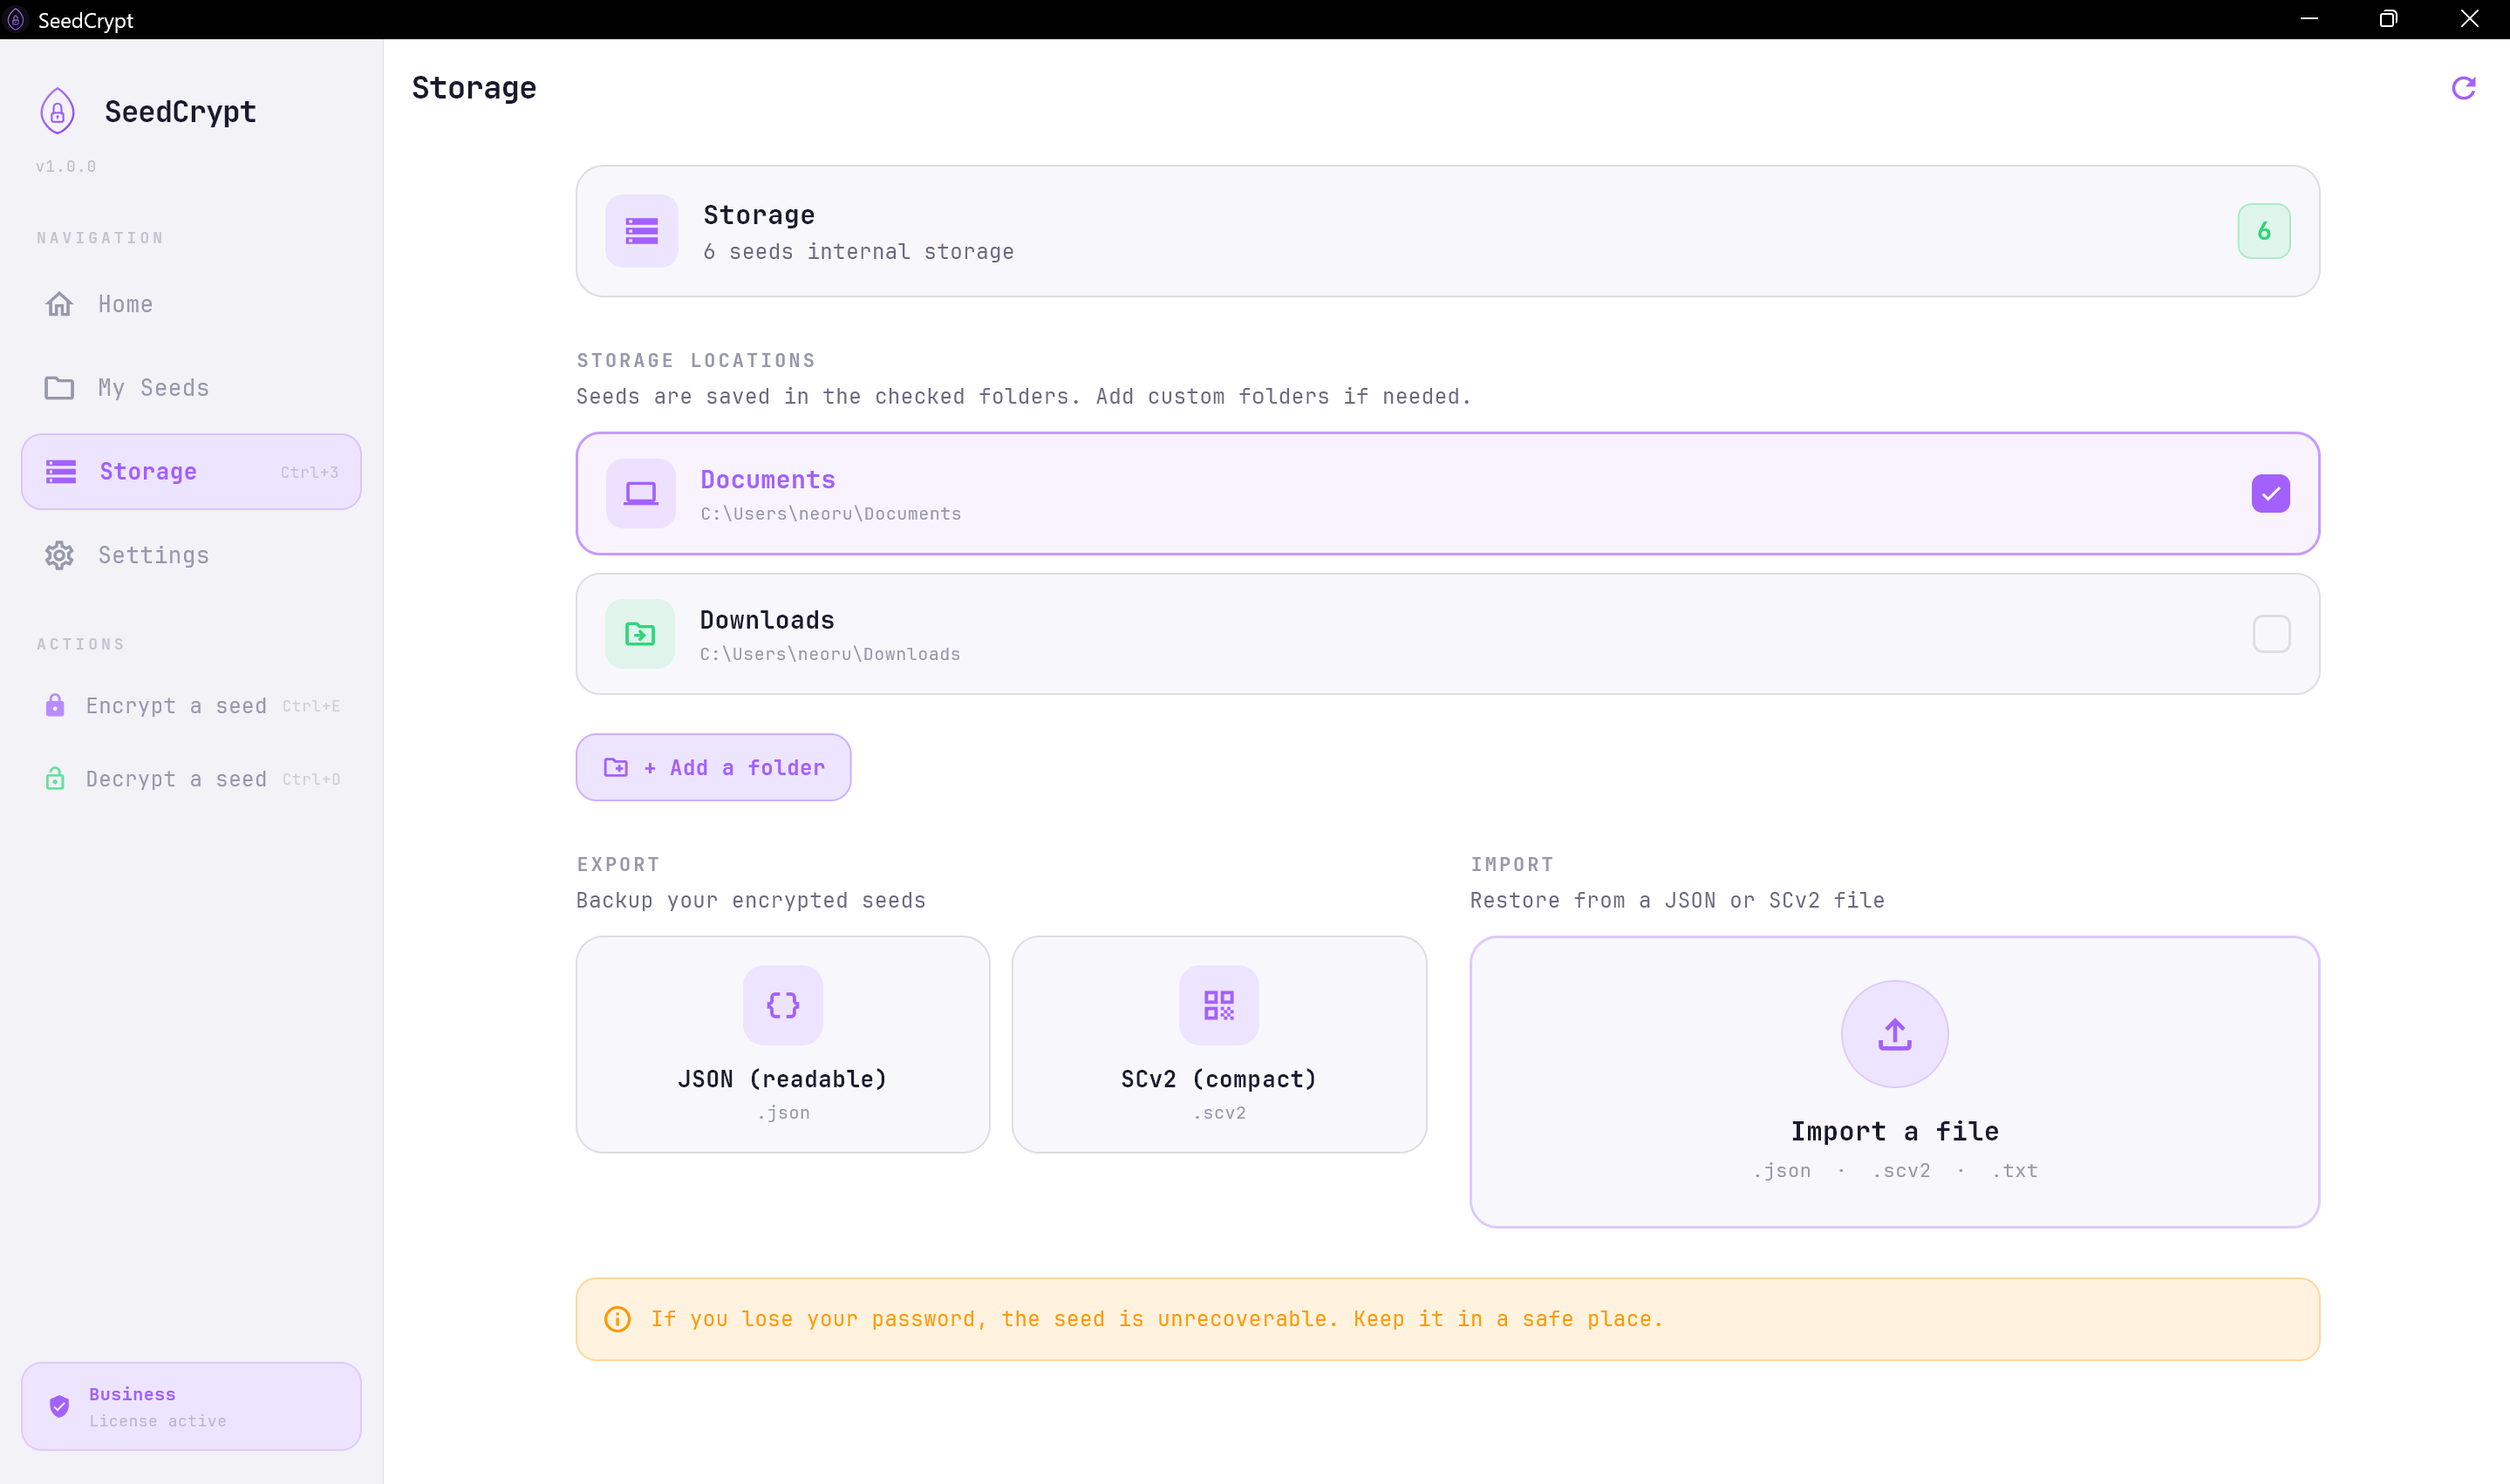Go to My Seeds page

pos(153,388)
